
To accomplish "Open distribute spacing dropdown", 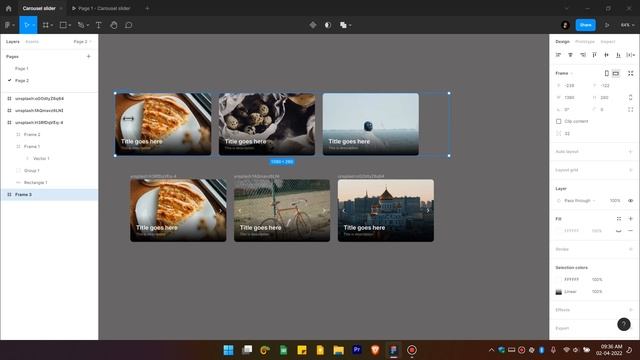I will (631, 55).
